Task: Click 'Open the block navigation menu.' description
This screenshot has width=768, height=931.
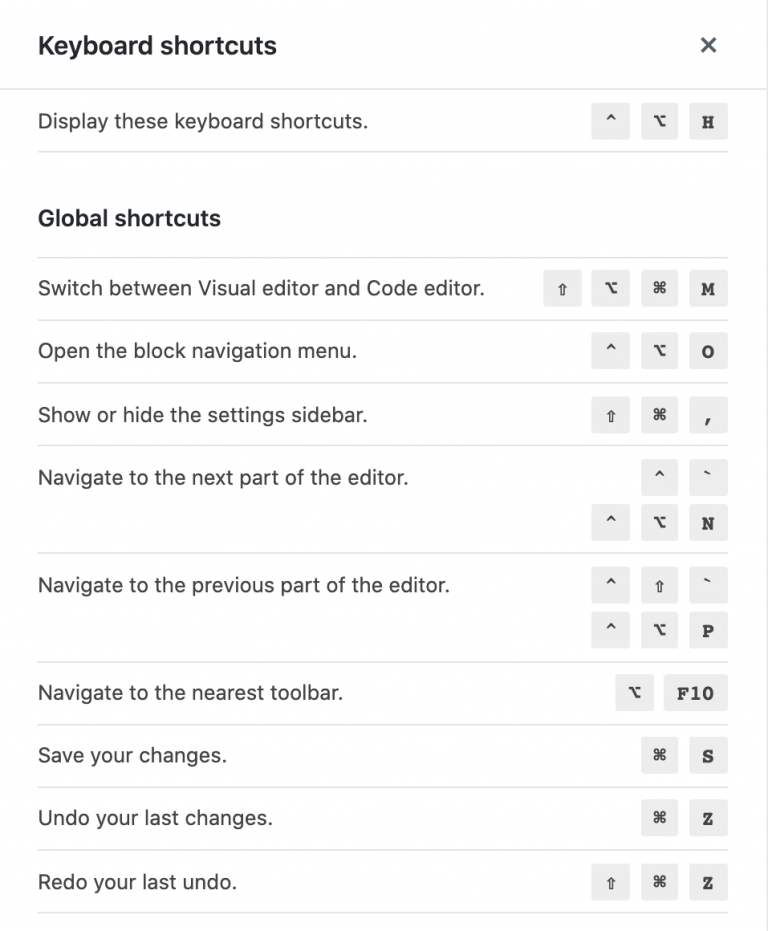Action: click(x=197, y=352)
